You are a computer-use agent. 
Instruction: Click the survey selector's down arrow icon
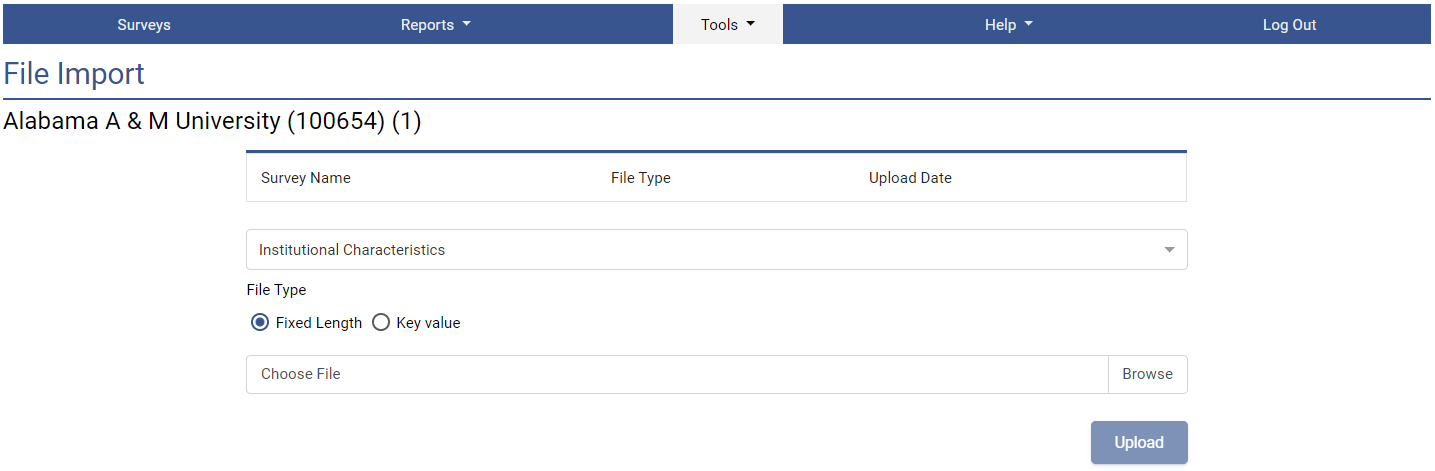click(1169, 250)
